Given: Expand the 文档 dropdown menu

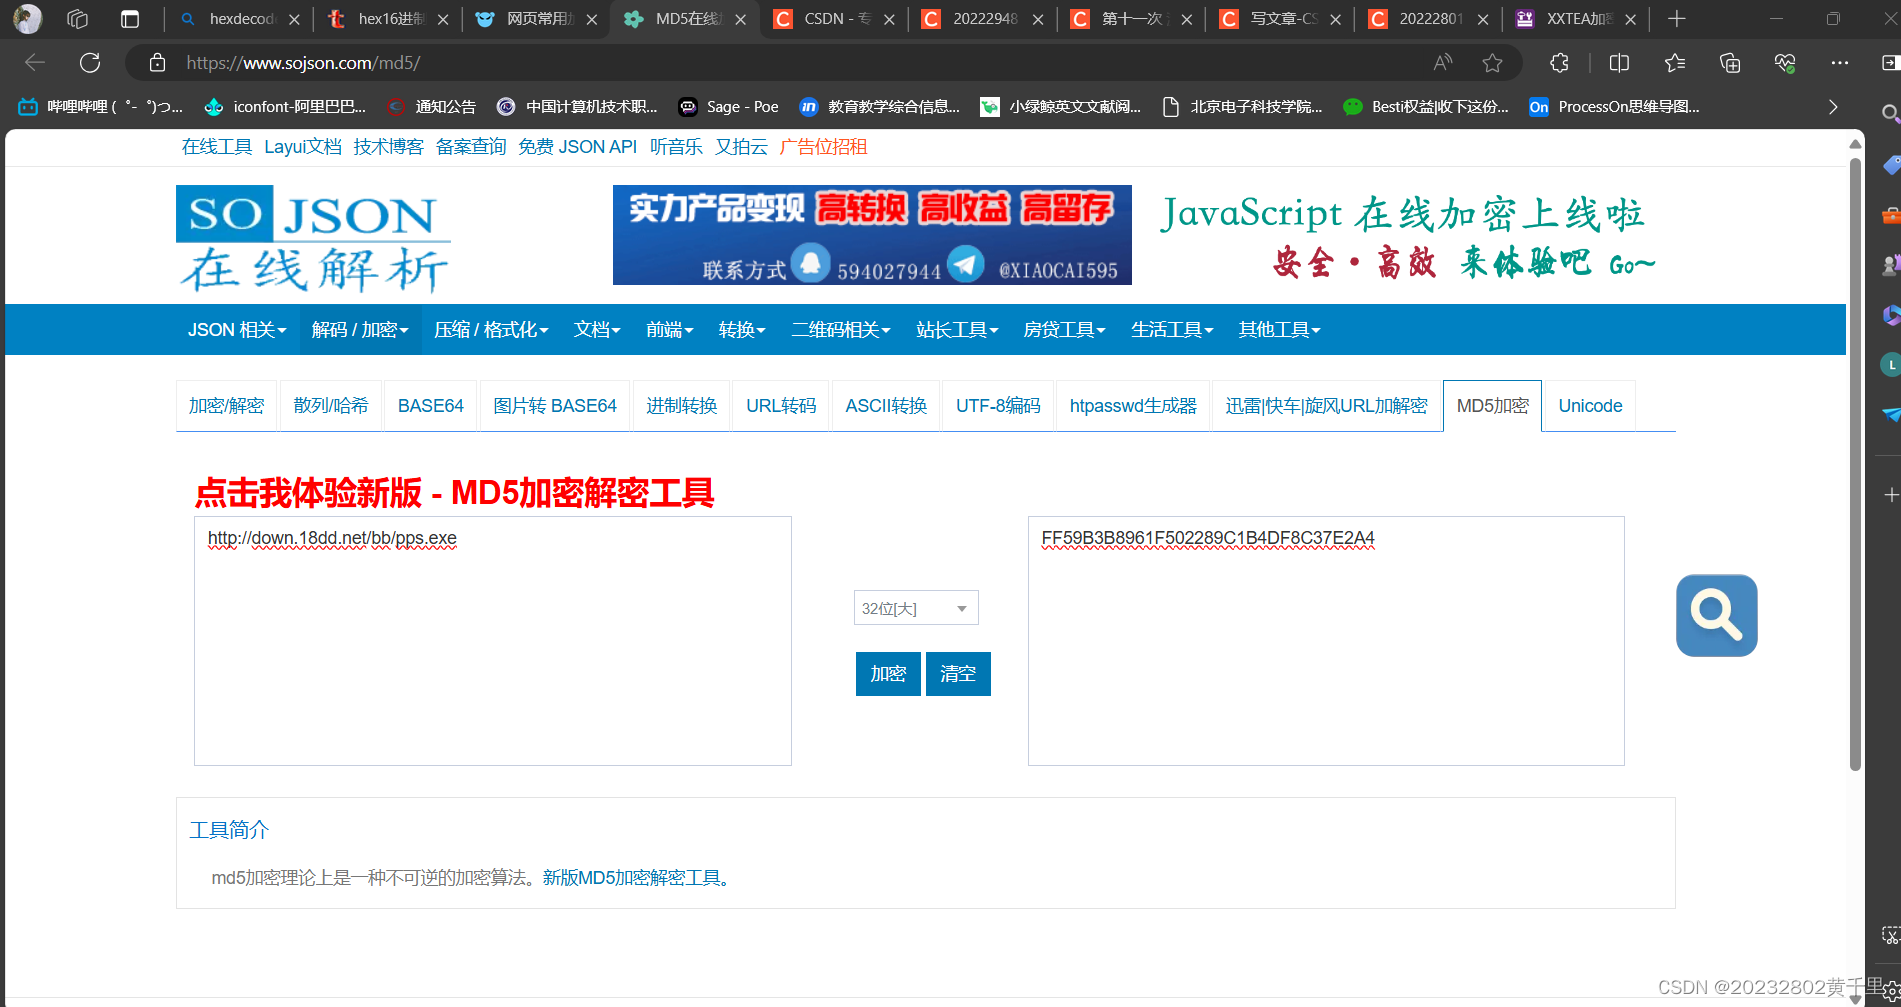Looking at the screenshot, I should pos(597,330).
